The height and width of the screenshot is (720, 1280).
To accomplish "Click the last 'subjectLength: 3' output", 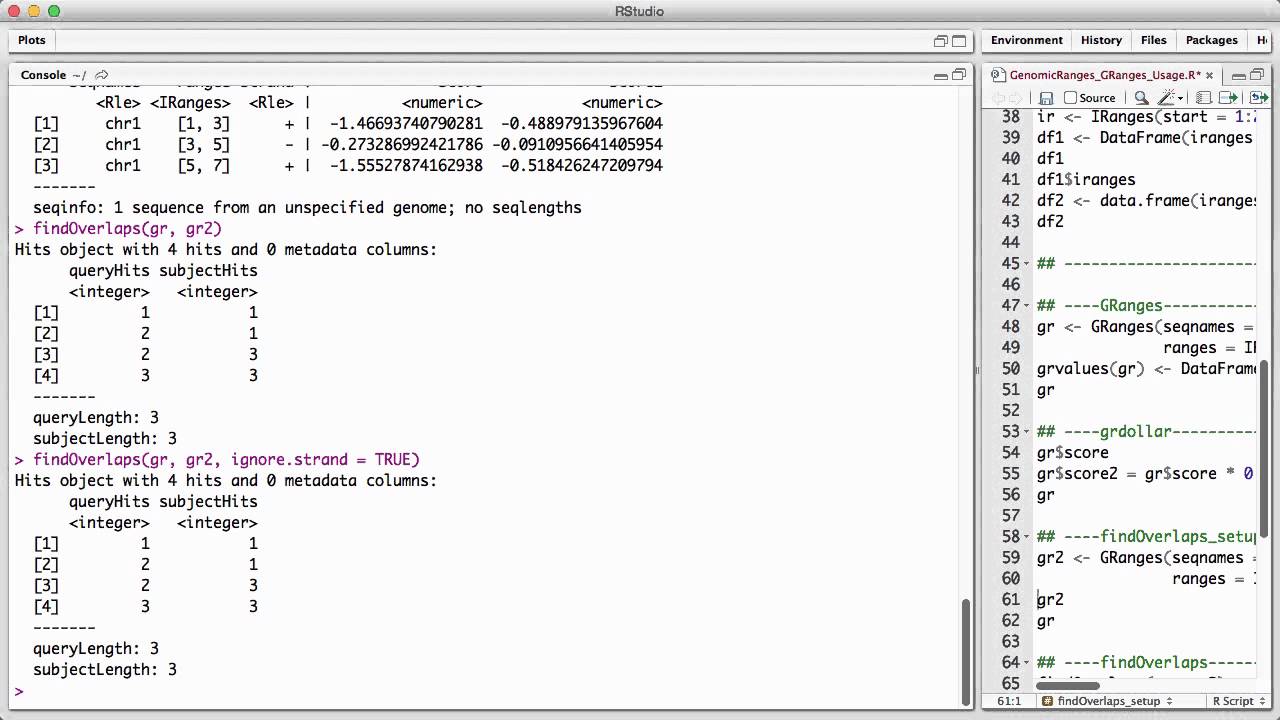I will [105, 670].
